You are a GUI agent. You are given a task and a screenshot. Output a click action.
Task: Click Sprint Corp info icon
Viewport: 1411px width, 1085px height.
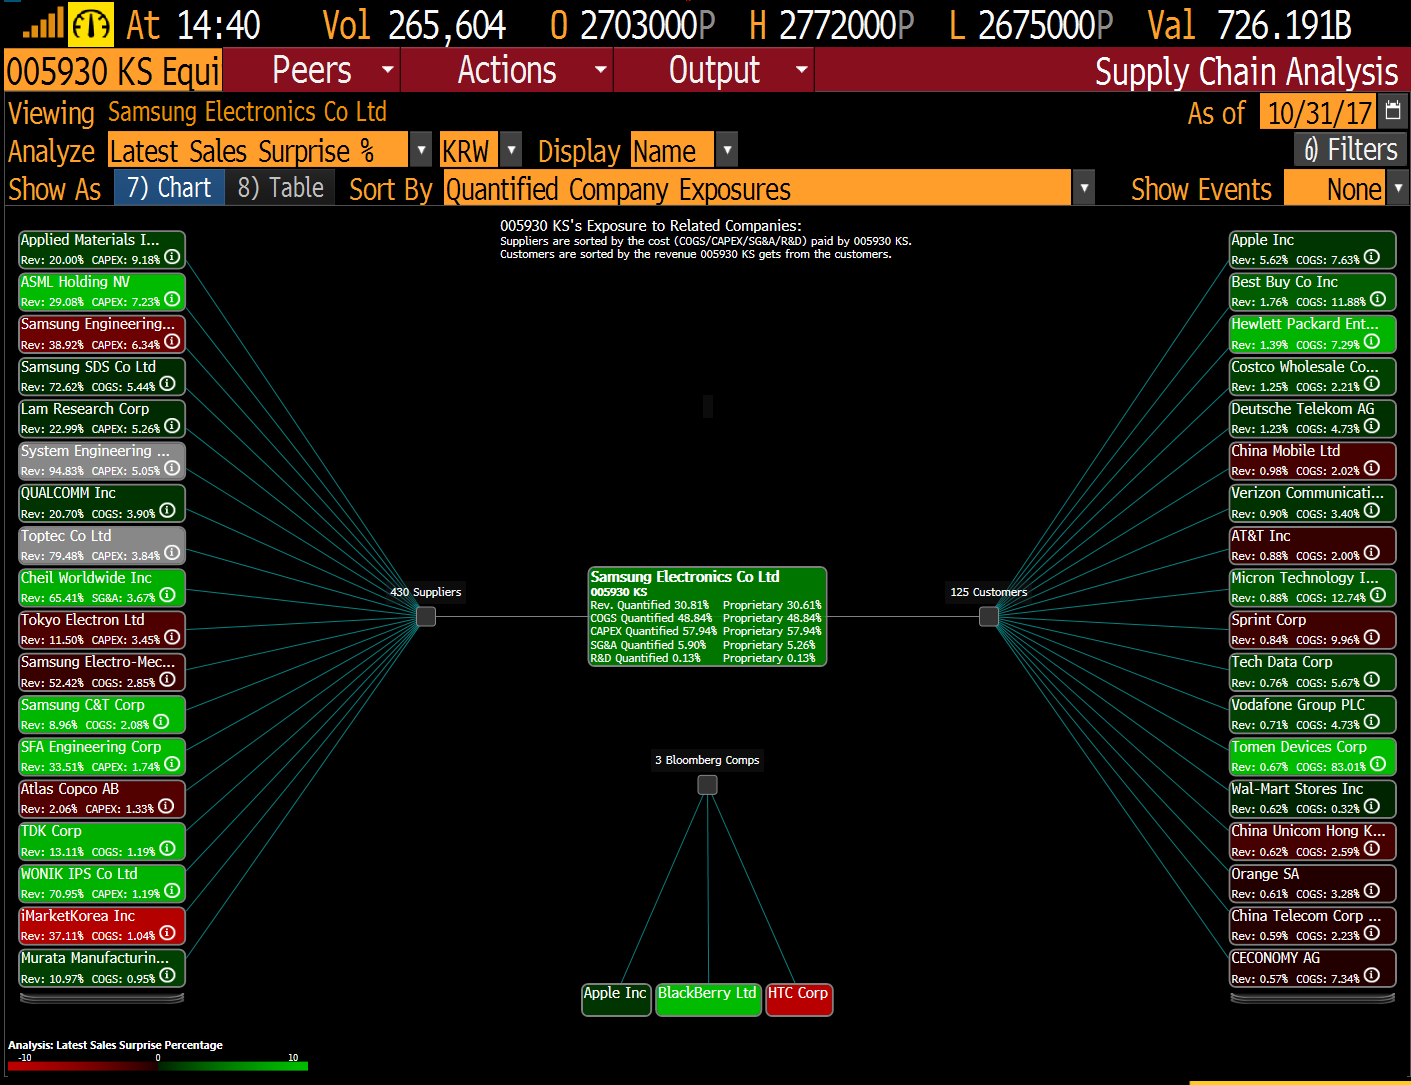tap(1372, 637)
